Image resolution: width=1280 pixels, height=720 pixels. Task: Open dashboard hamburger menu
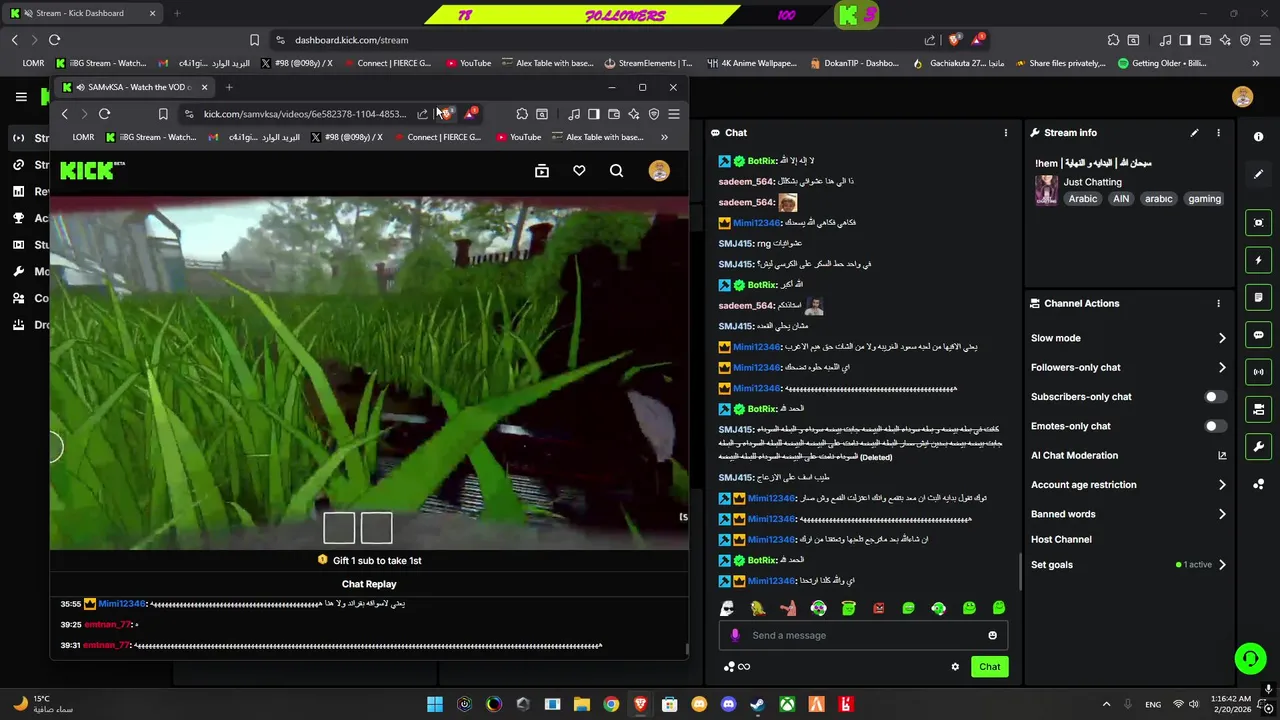[x=21, y=97]
